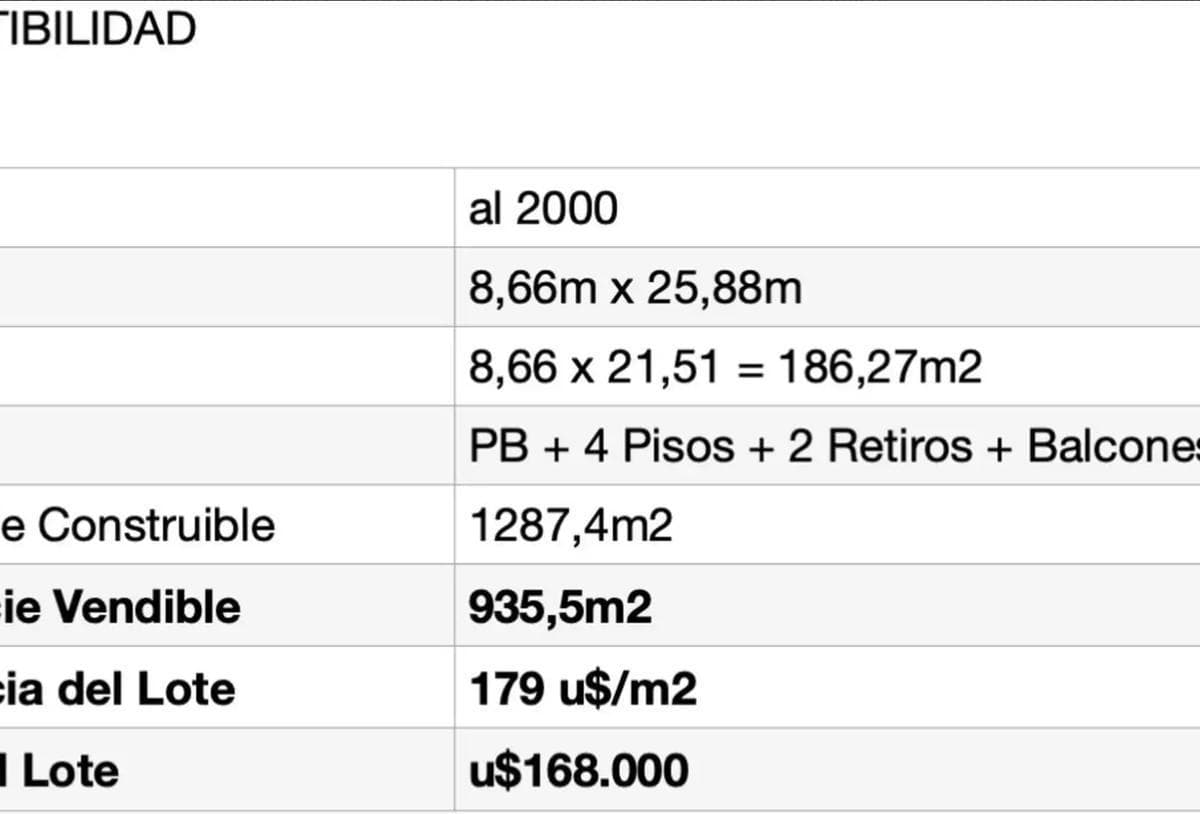
Task: Click the '179 u$/m2' value cell
Action: [x=582, y=689]
